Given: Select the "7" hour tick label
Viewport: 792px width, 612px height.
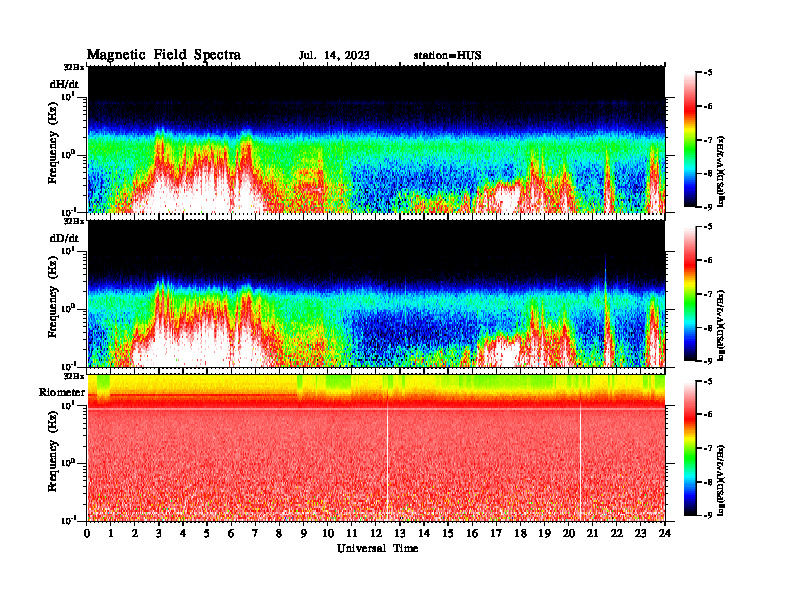Looking at the screenshot, I should [x=255, y=533].
